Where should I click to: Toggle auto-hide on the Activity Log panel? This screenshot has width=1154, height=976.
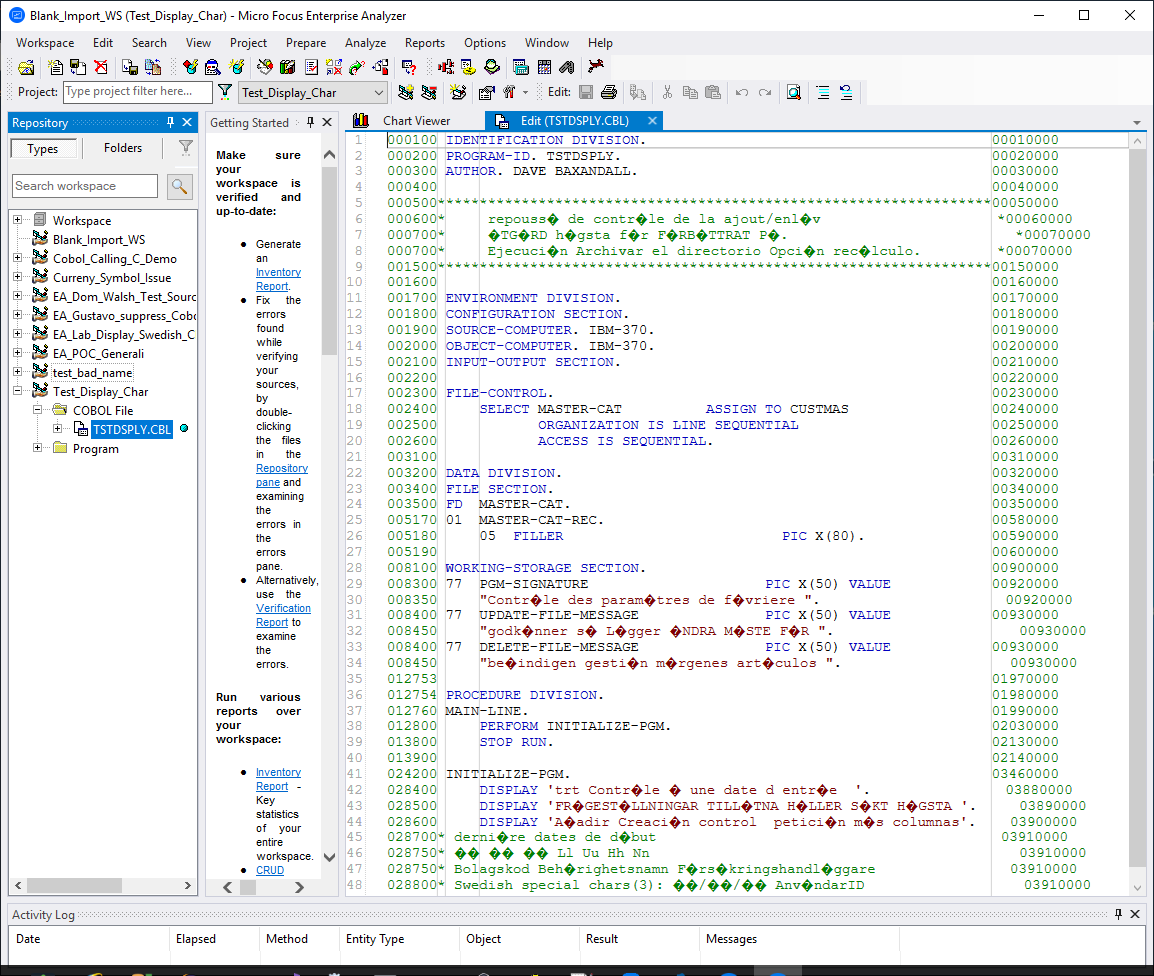(1117, 913)
